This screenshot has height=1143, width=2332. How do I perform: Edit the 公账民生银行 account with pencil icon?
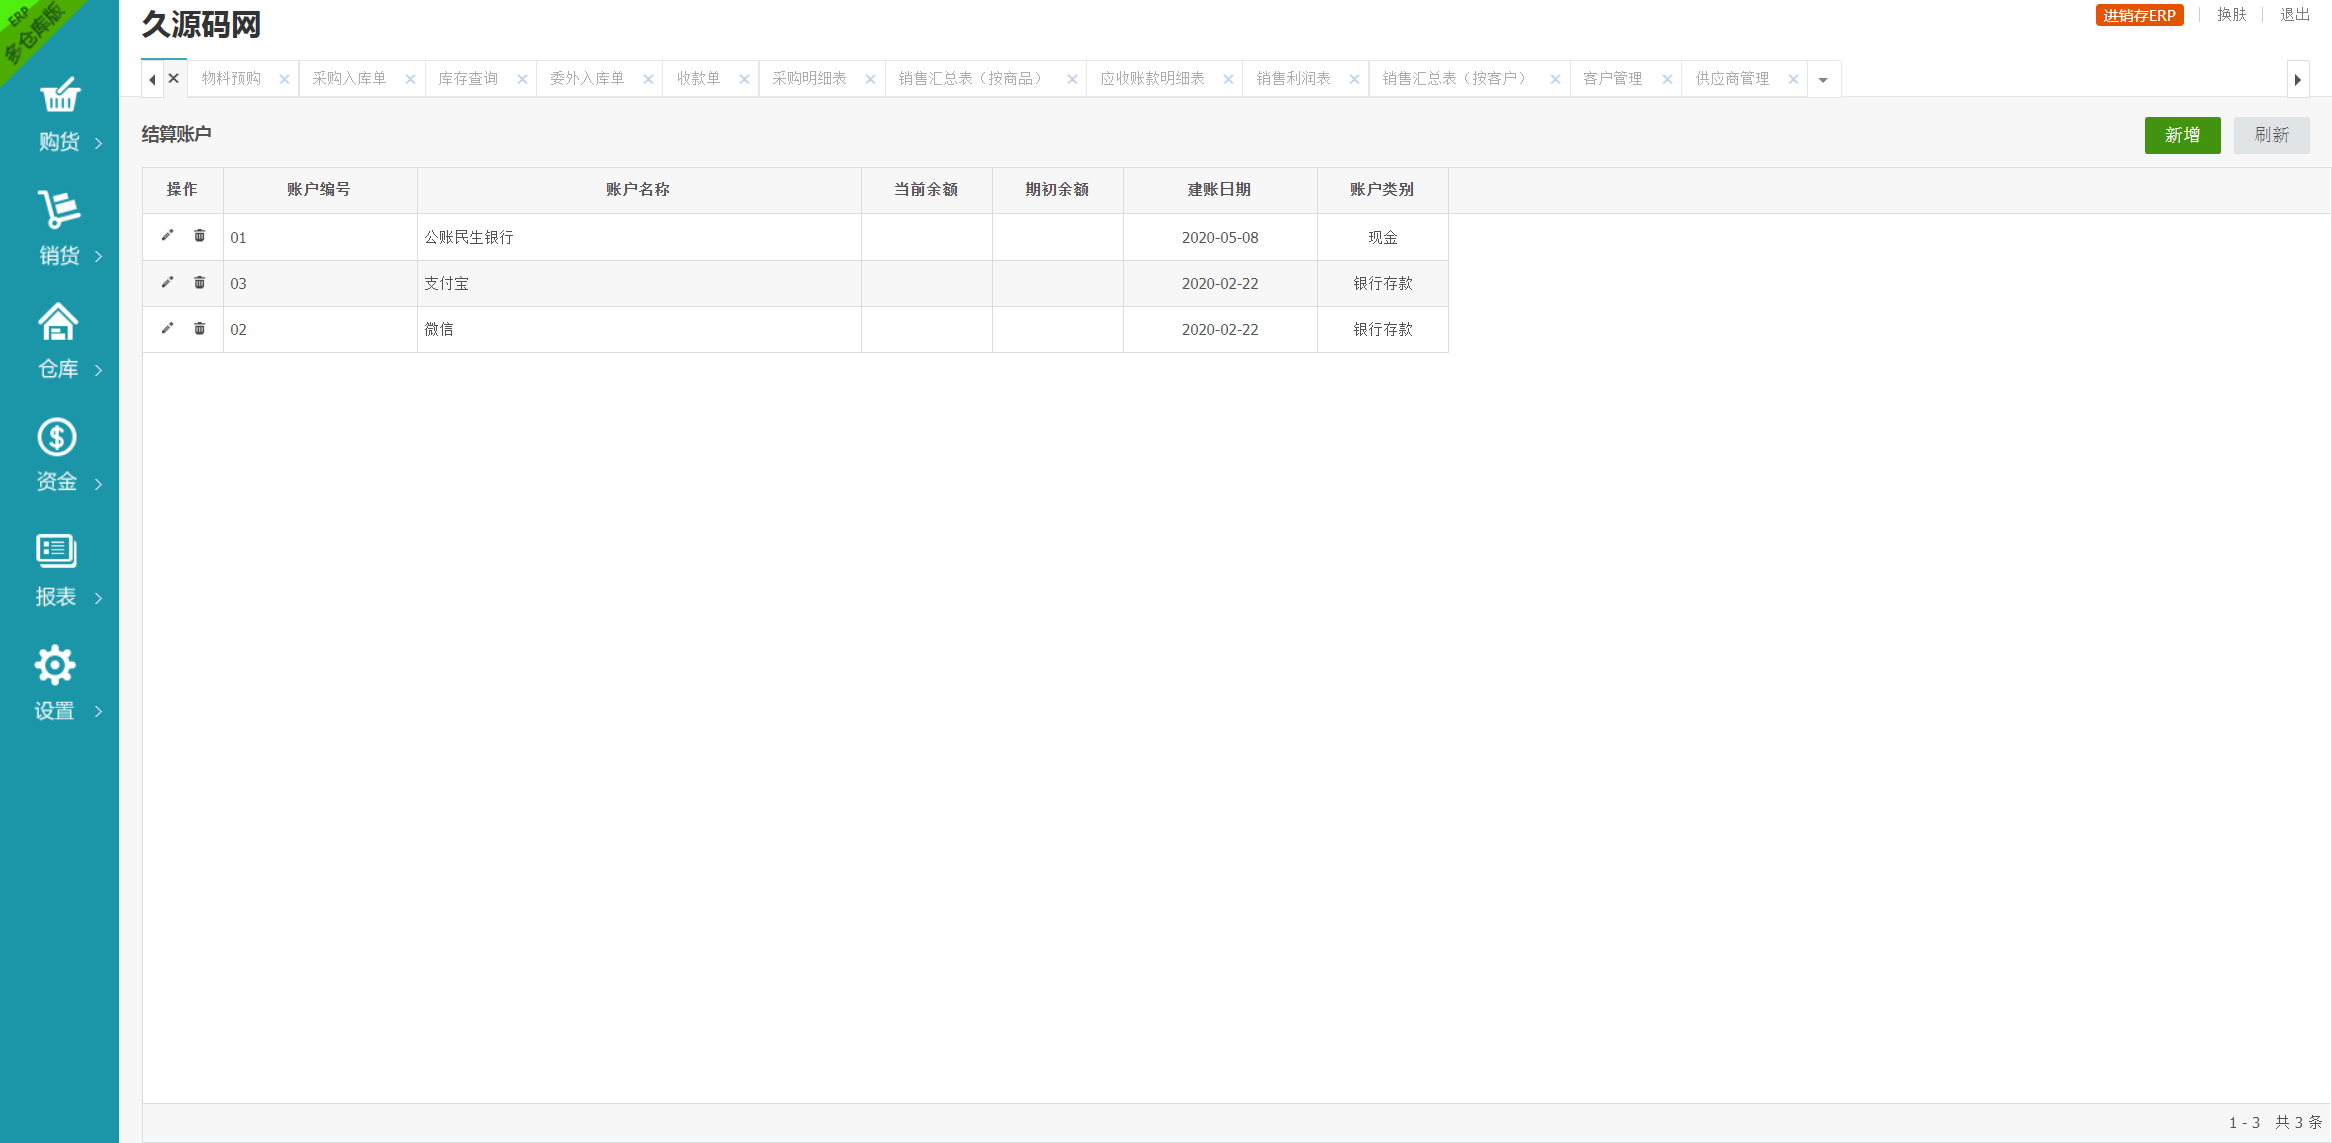pos(167,236)
